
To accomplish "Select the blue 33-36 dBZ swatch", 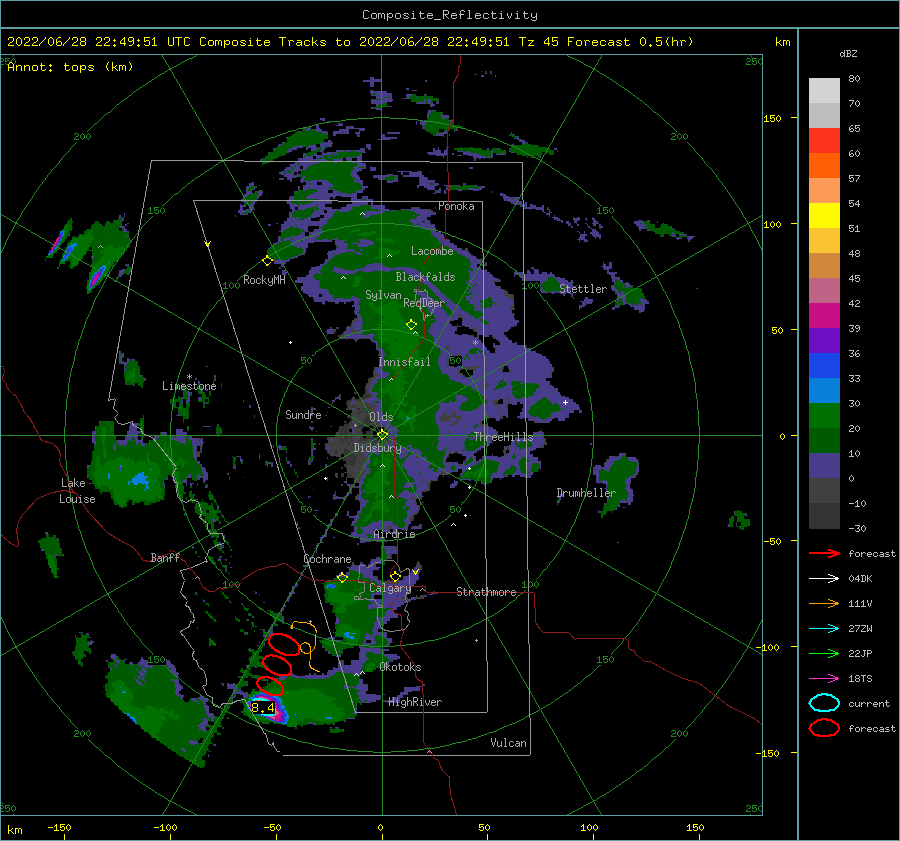I will click(824, 366).
